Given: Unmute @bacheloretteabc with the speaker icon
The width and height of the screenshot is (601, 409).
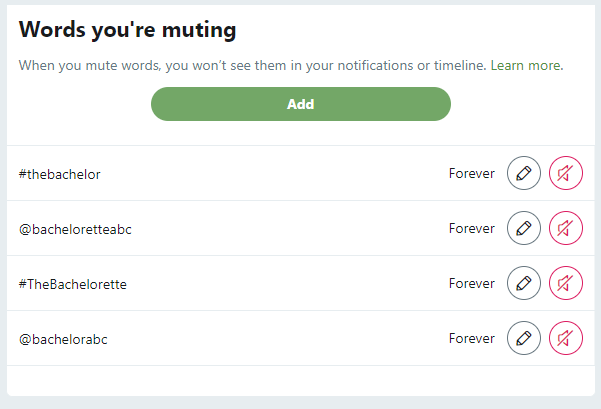Looking at the screenshot, I should [566, 228].
